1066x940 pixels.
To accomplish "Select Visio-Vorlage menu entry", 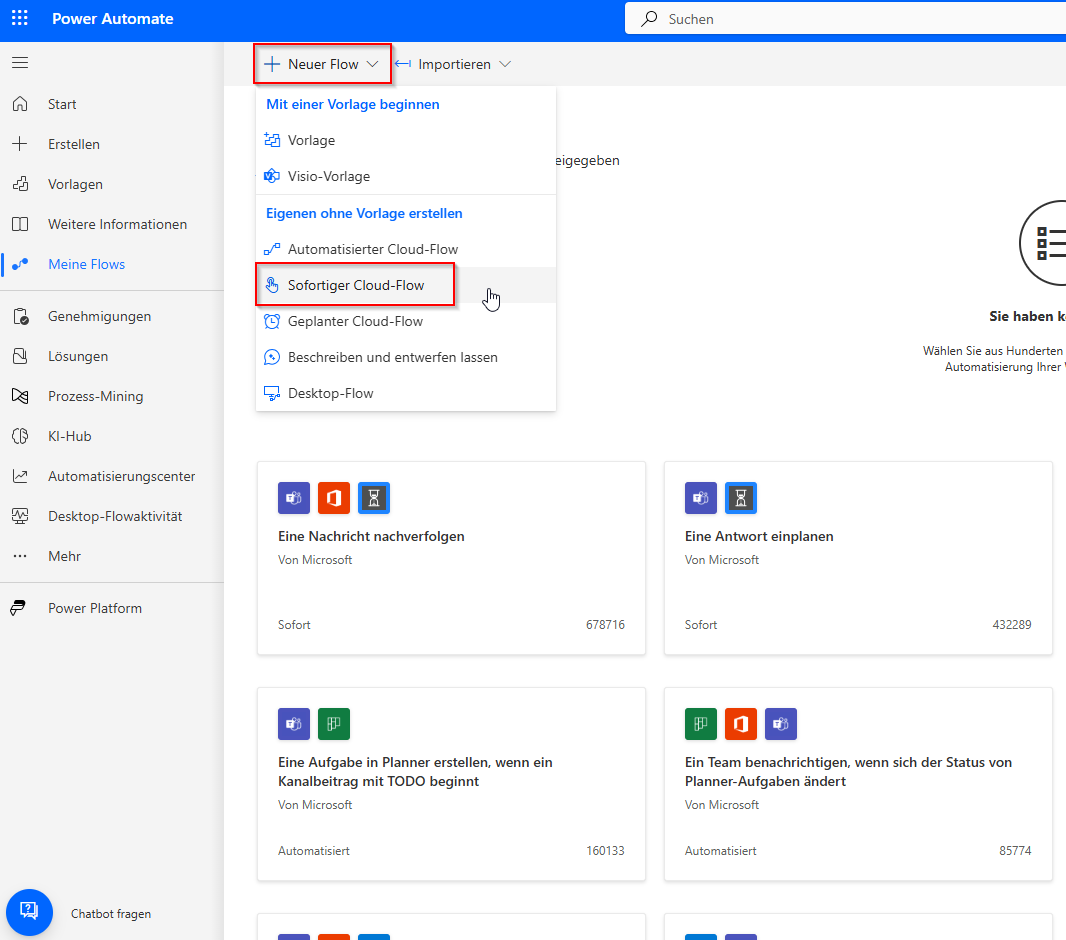I will [x=406, y=176].
